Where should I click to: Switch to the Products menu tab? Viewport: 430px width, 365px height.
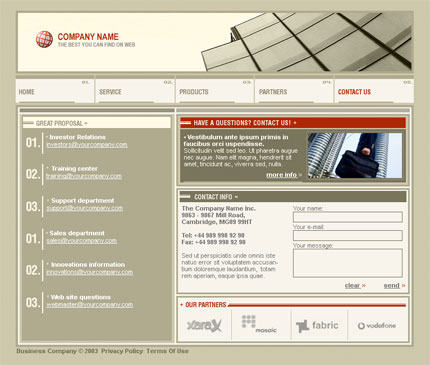215,91
